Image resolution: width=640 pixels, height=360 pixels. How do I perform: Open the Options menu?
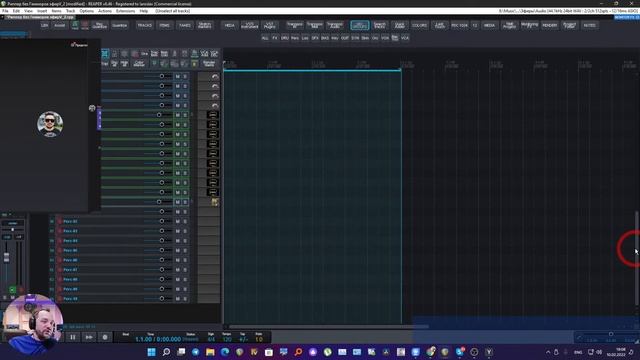click(x=87, y=11)
